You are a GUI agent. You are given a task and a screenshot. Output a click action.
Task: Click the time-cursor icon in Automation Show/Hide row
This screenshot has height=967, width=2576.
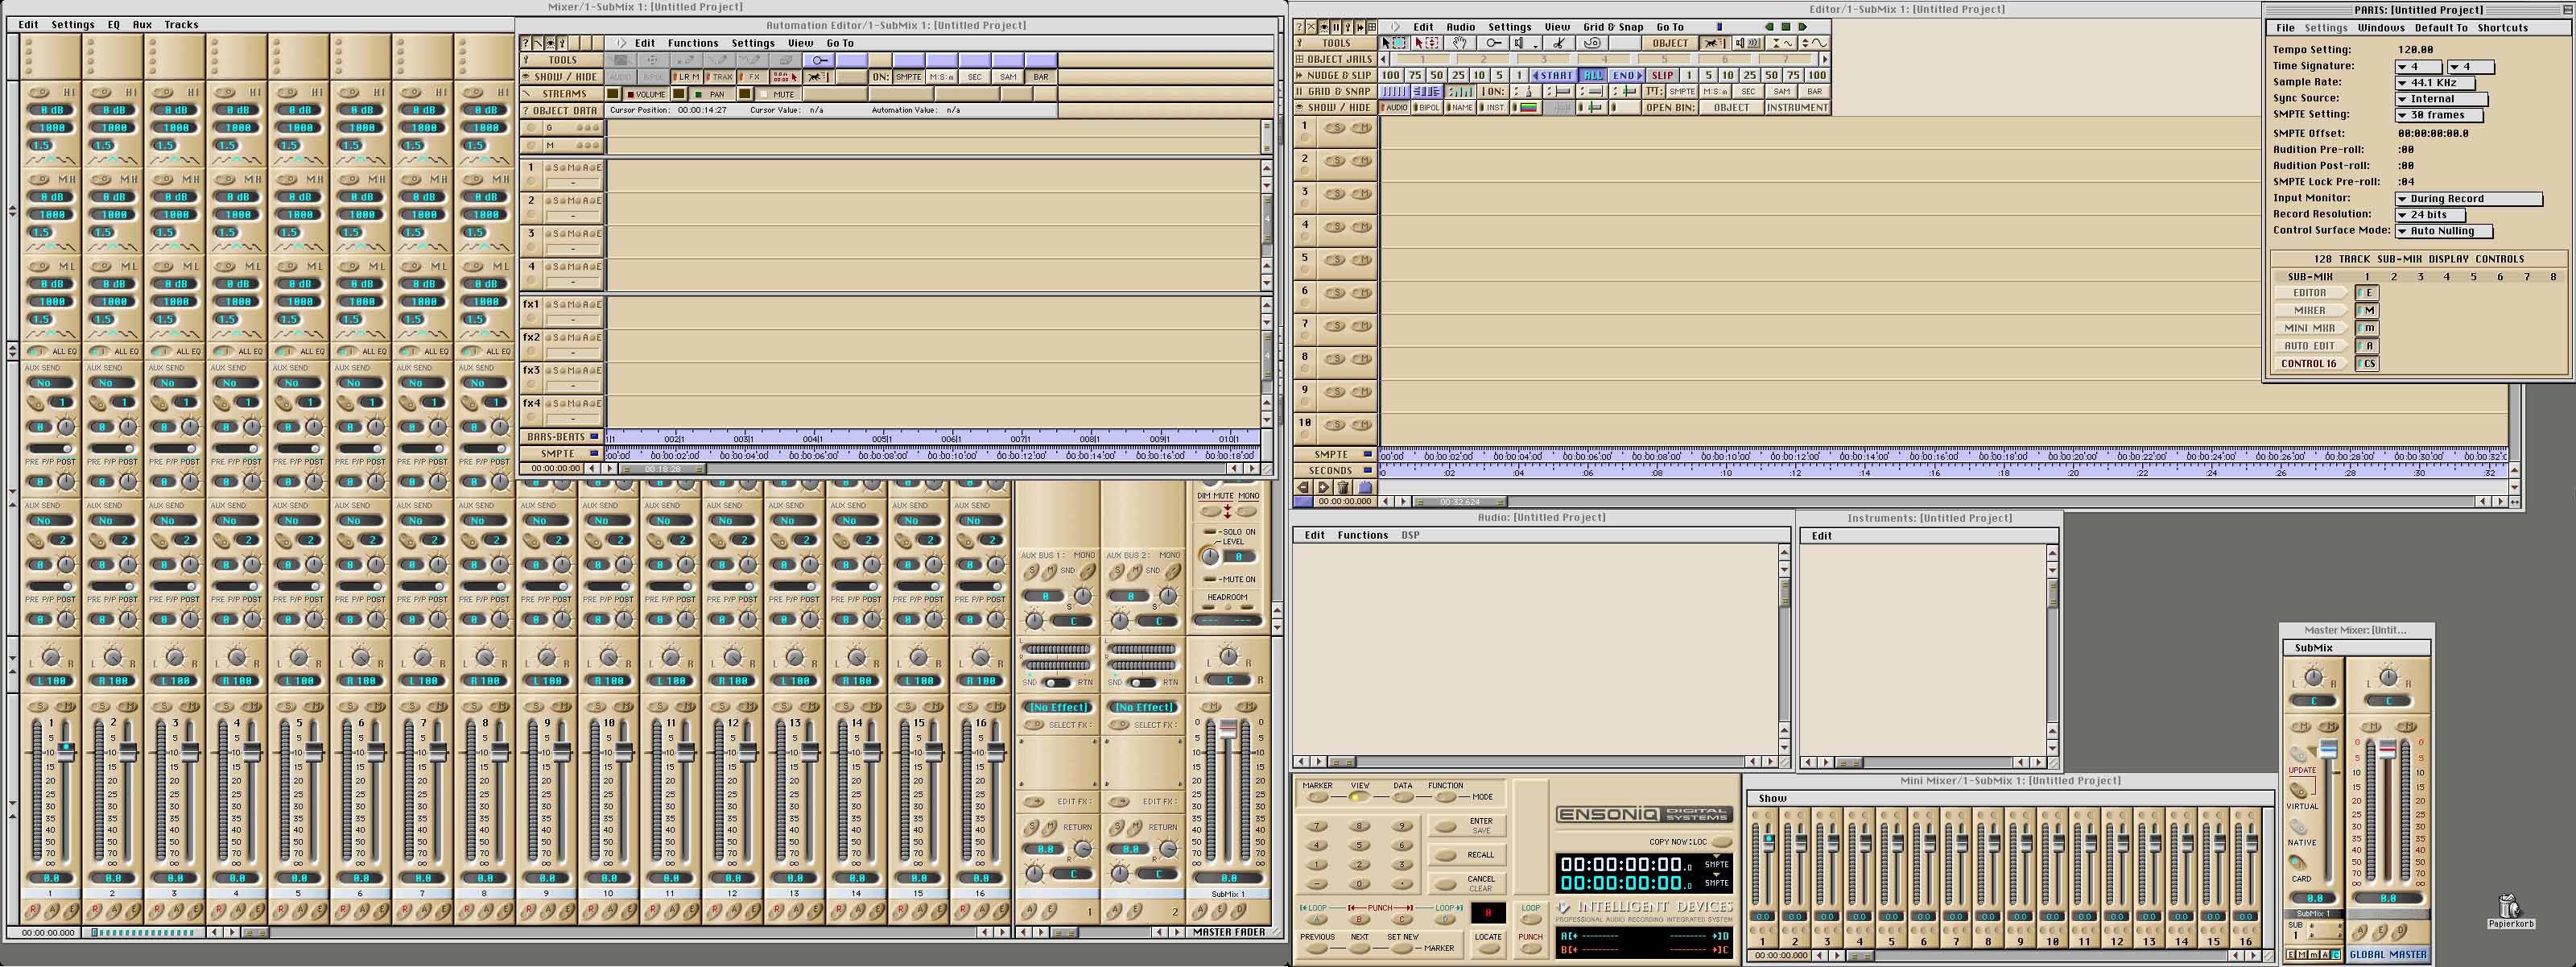[x=786, y=77]
